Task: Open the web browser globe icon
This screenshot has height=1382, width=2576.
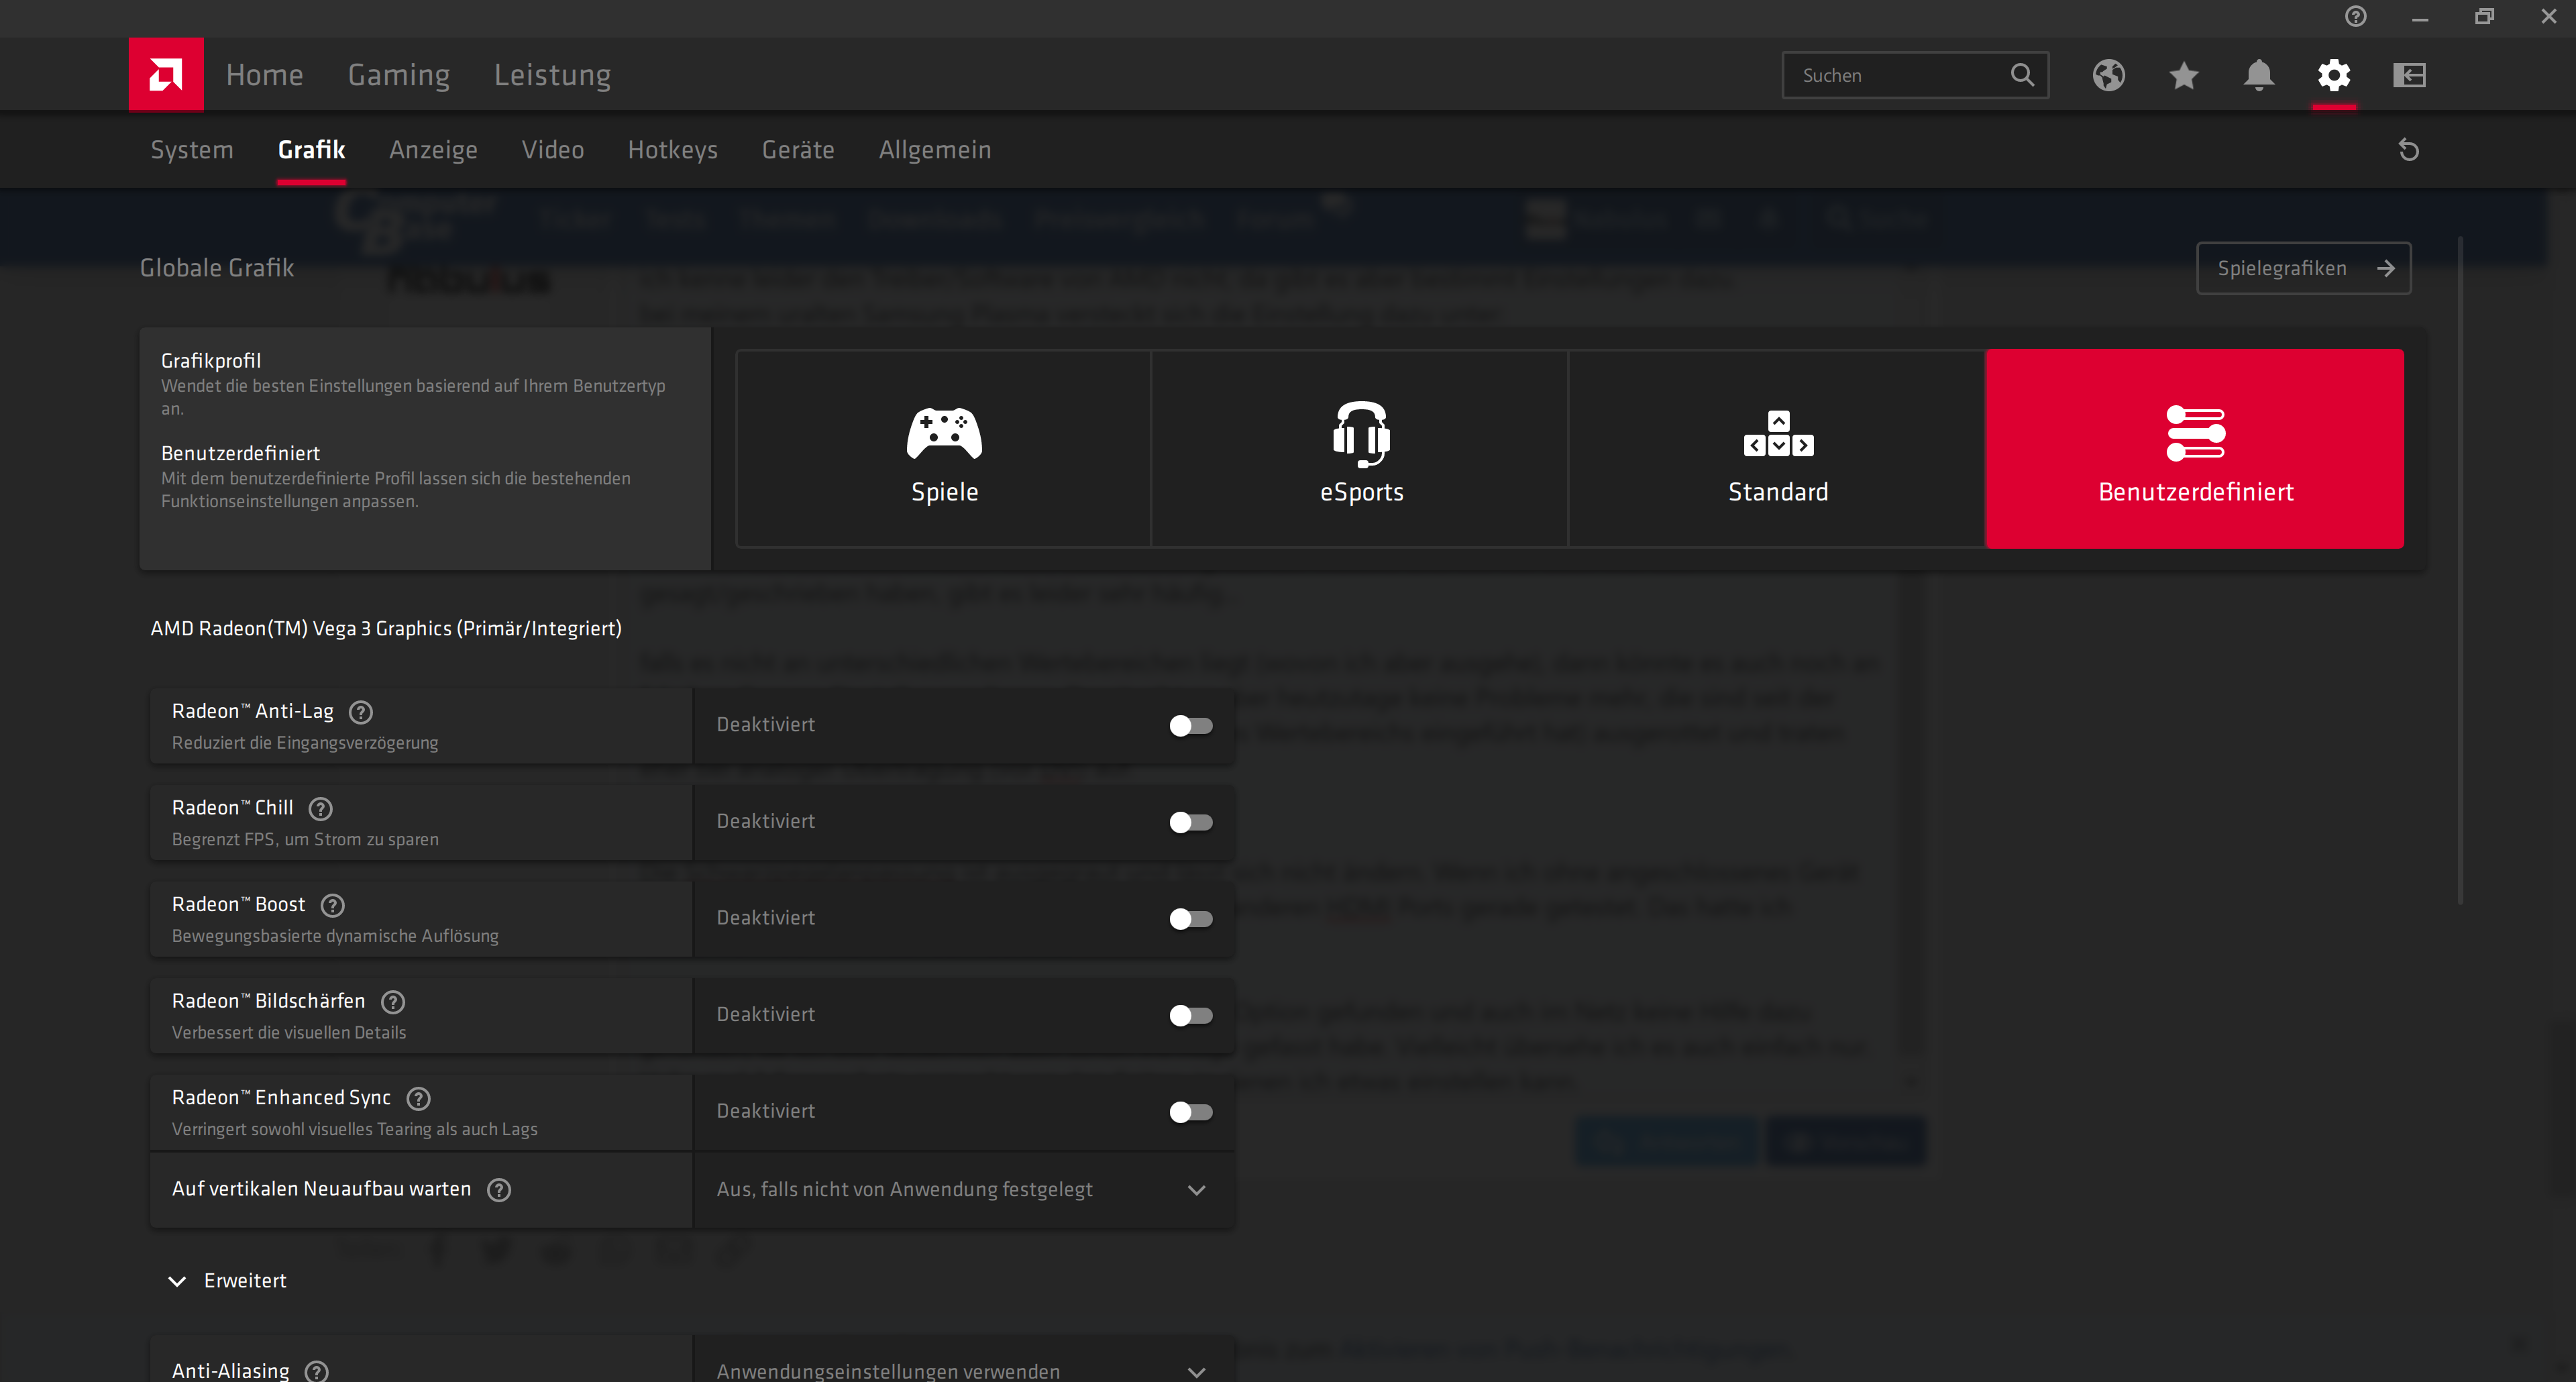Action: pos(2108,75)
